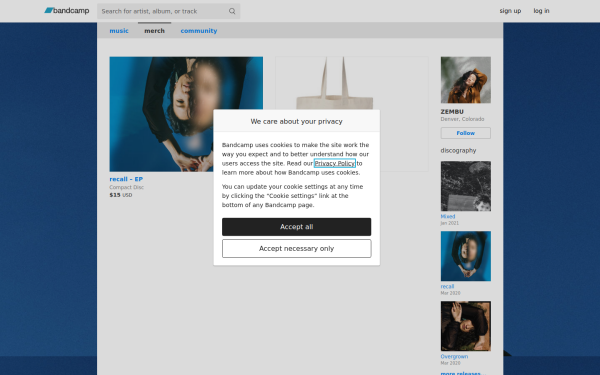The image size is (600, 375).
Task: Open the recall – EP cover image
Action: tap(186, 114)
